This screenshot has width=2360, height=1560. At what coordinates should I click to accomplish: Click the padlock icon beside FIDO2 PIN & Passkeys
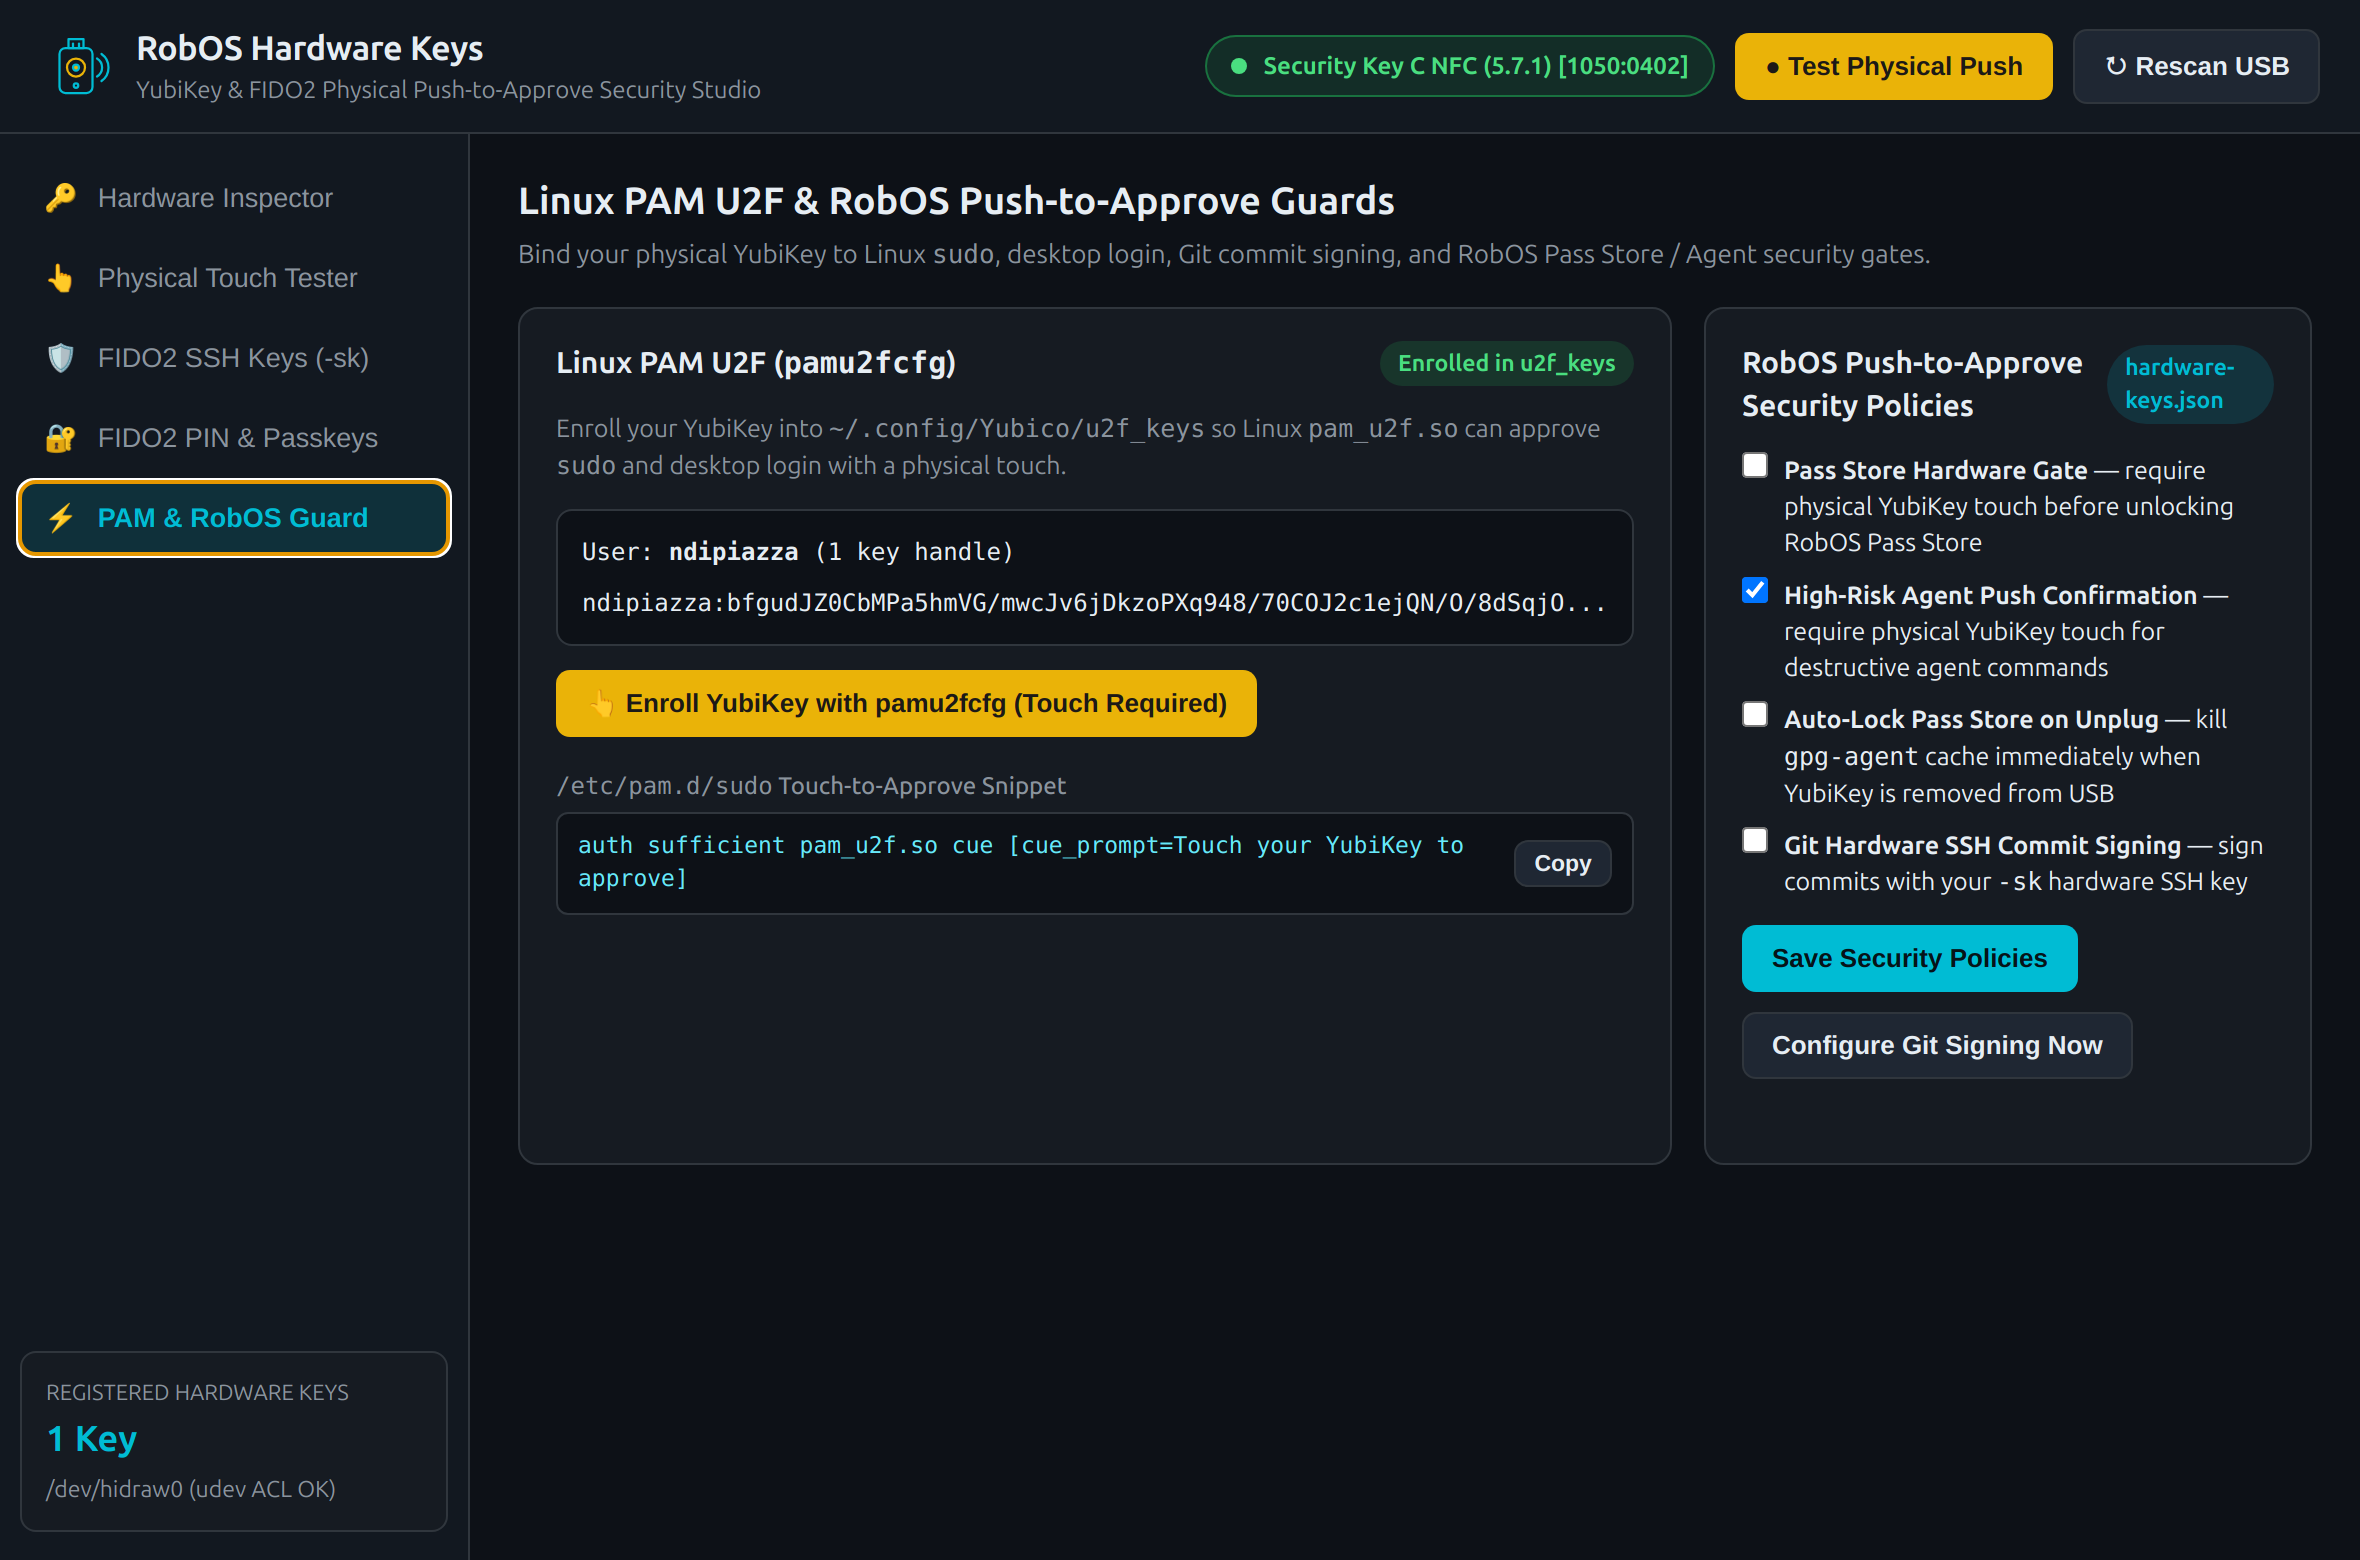[x=61, y=438]
